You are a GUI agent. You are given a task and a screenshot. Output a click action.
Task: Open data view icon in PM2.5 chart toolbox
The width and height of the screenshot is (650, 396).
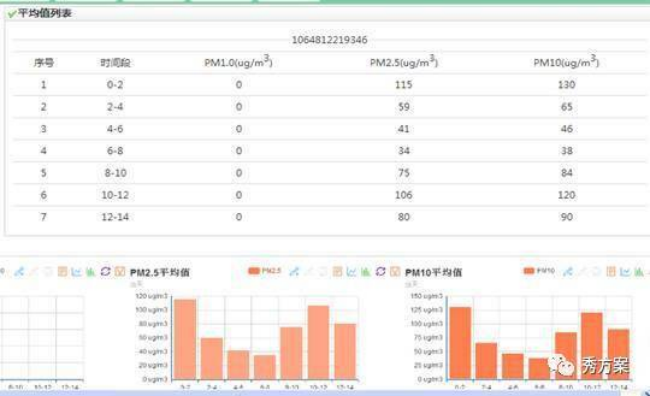point(337,272)
